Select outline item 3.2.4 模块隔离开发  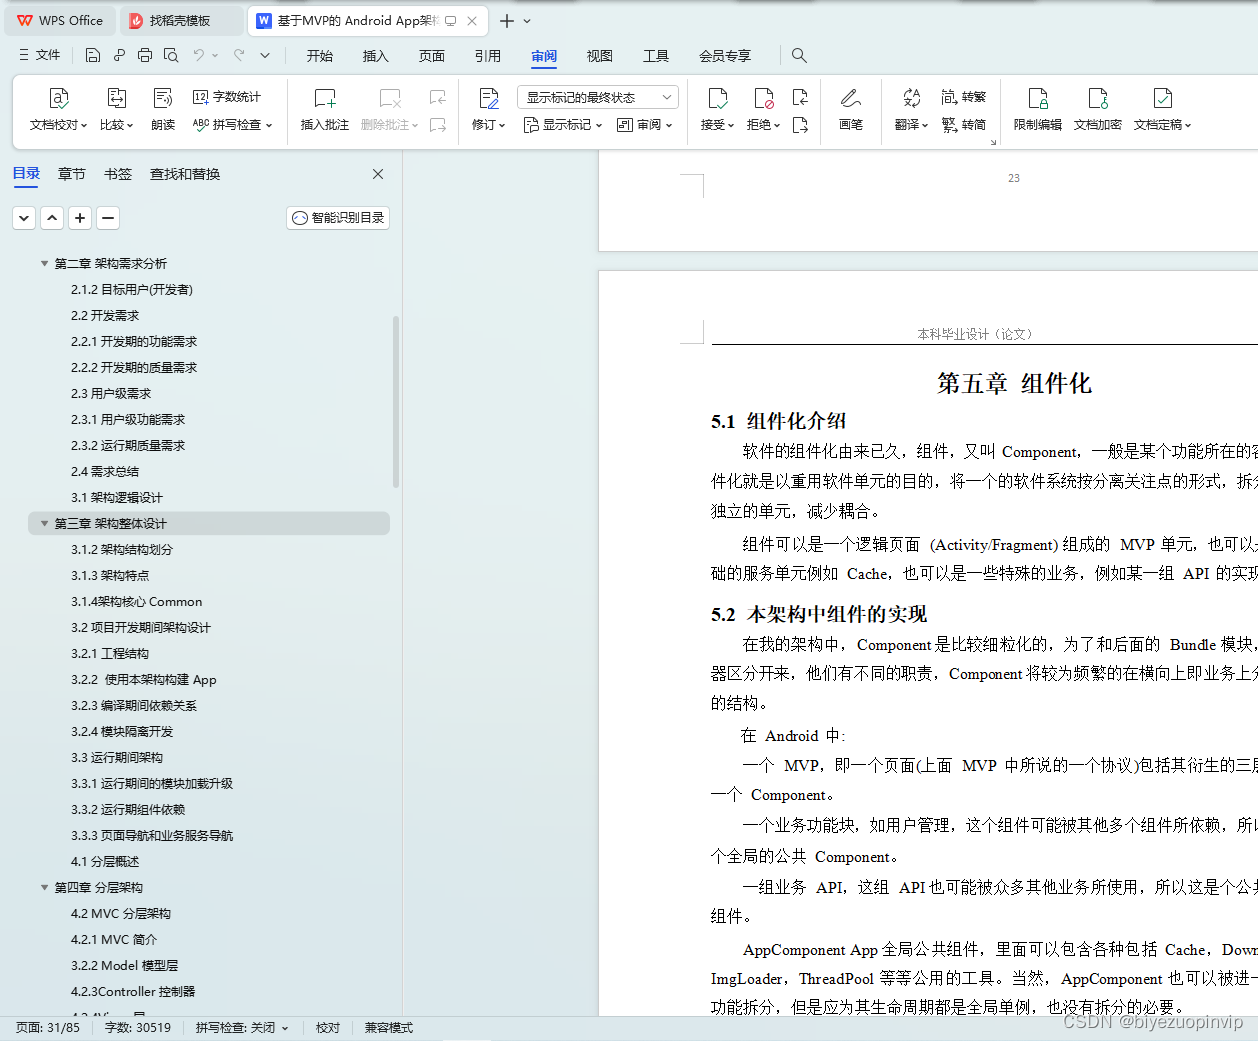(122, 732)
